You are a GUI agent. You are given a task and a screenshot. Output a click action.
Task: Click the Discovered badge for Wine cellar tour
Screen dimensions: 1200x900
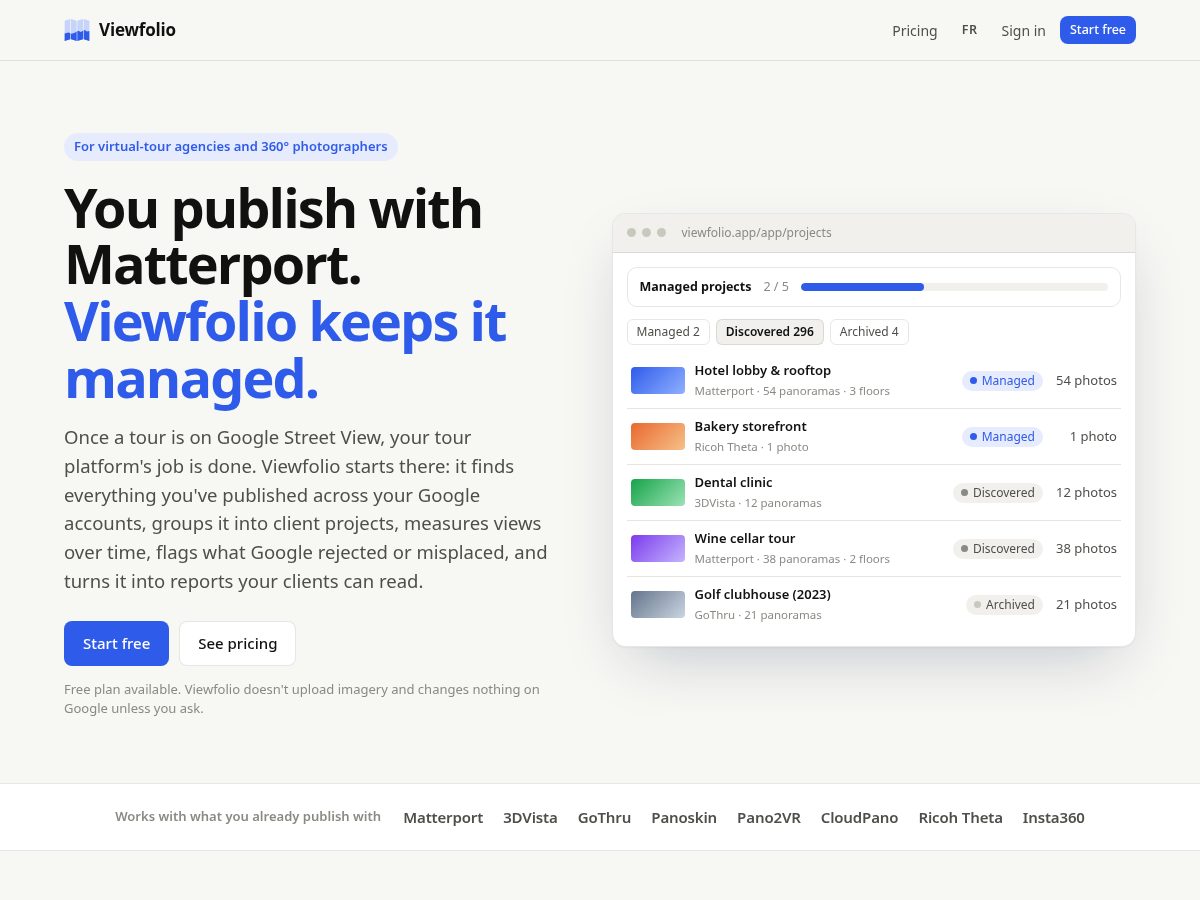pos(998,549)
